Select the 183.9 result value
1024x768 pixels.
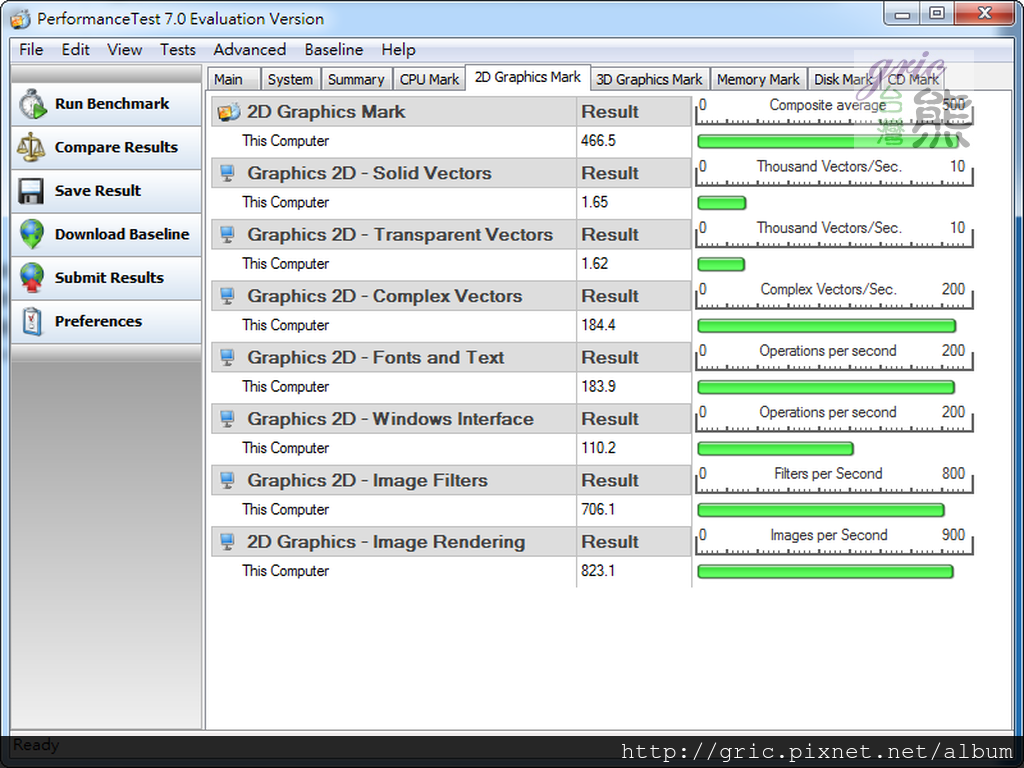598,387
